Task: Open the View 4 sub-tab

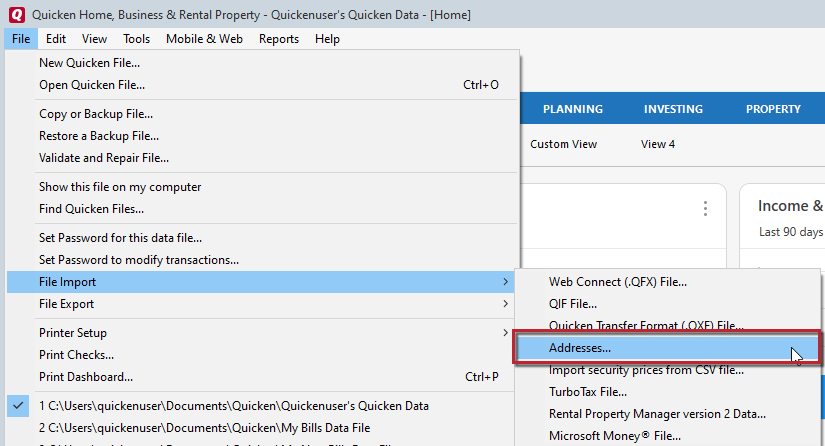Action: (x=658, y=144)
